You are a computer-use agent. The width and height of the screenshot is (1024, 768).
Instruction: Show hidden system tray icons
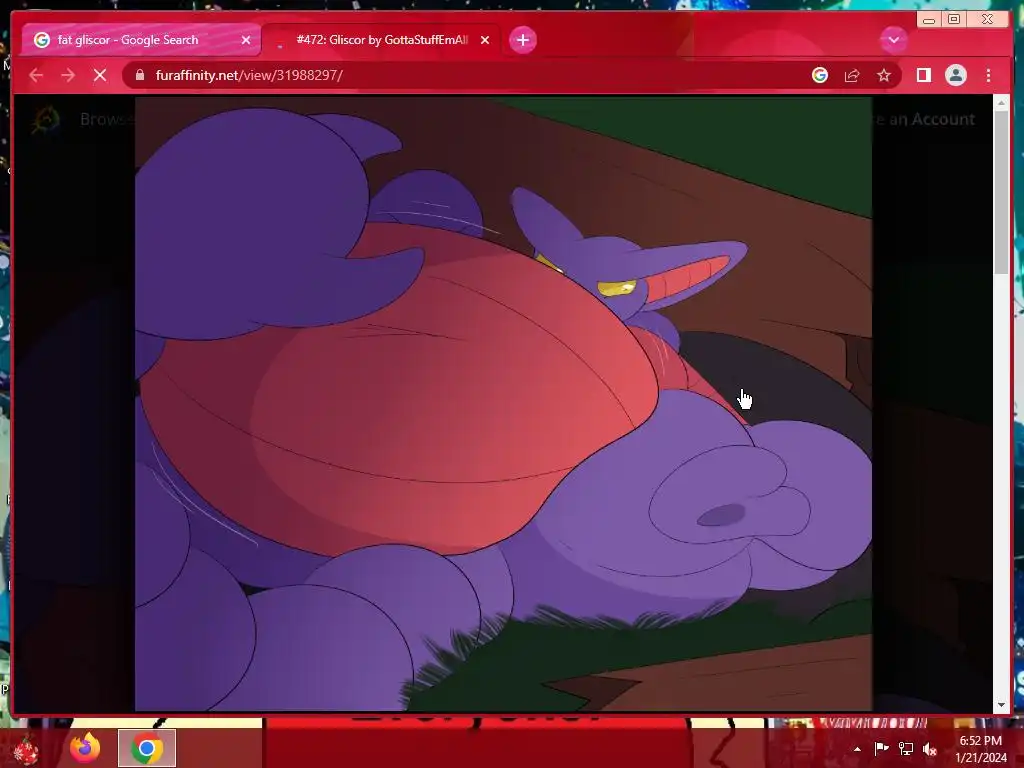coord(857,749)
